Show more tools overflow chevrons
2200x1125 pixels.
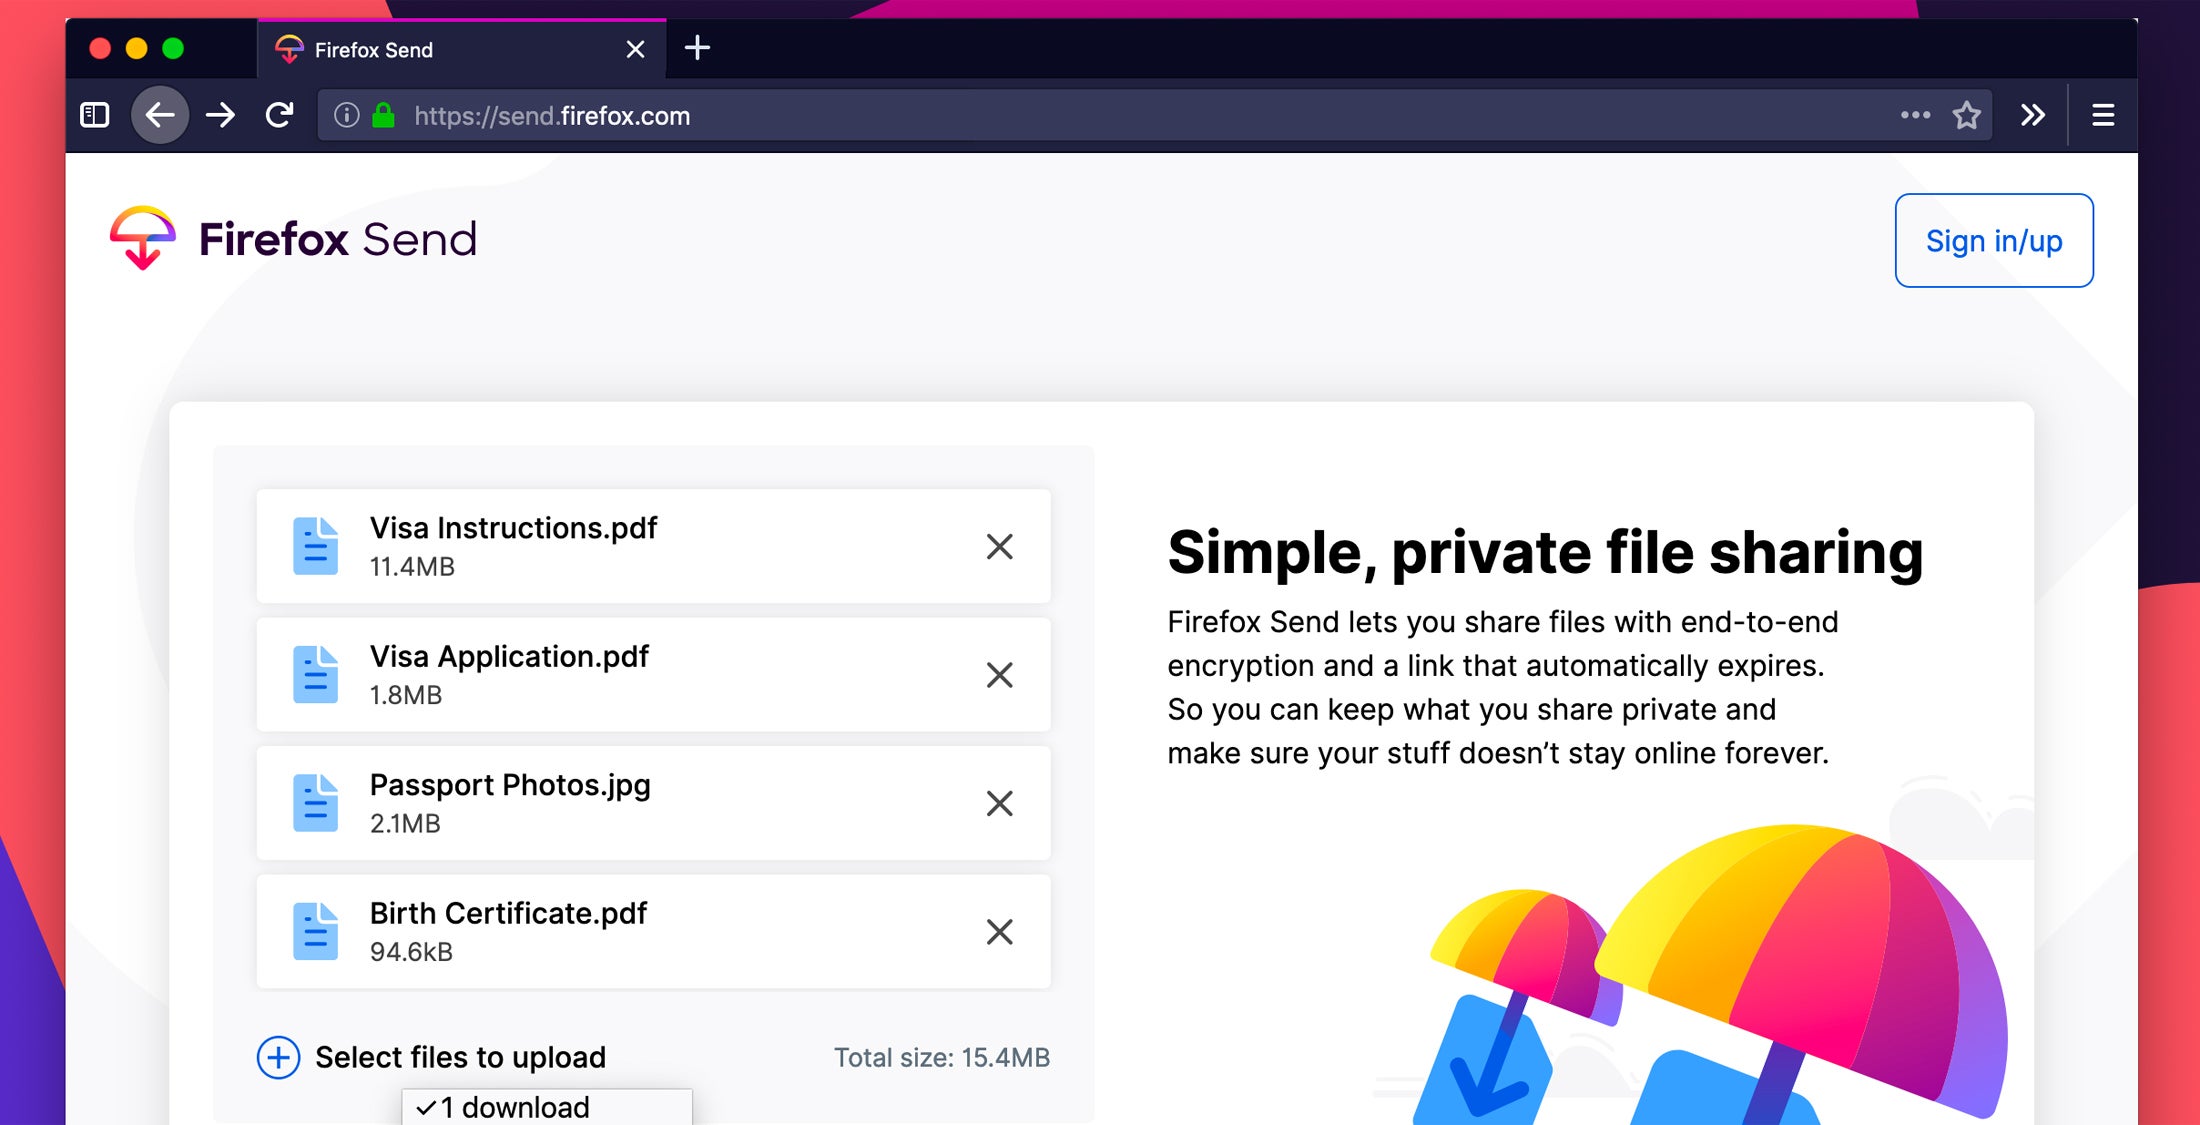click(2032, 115)
